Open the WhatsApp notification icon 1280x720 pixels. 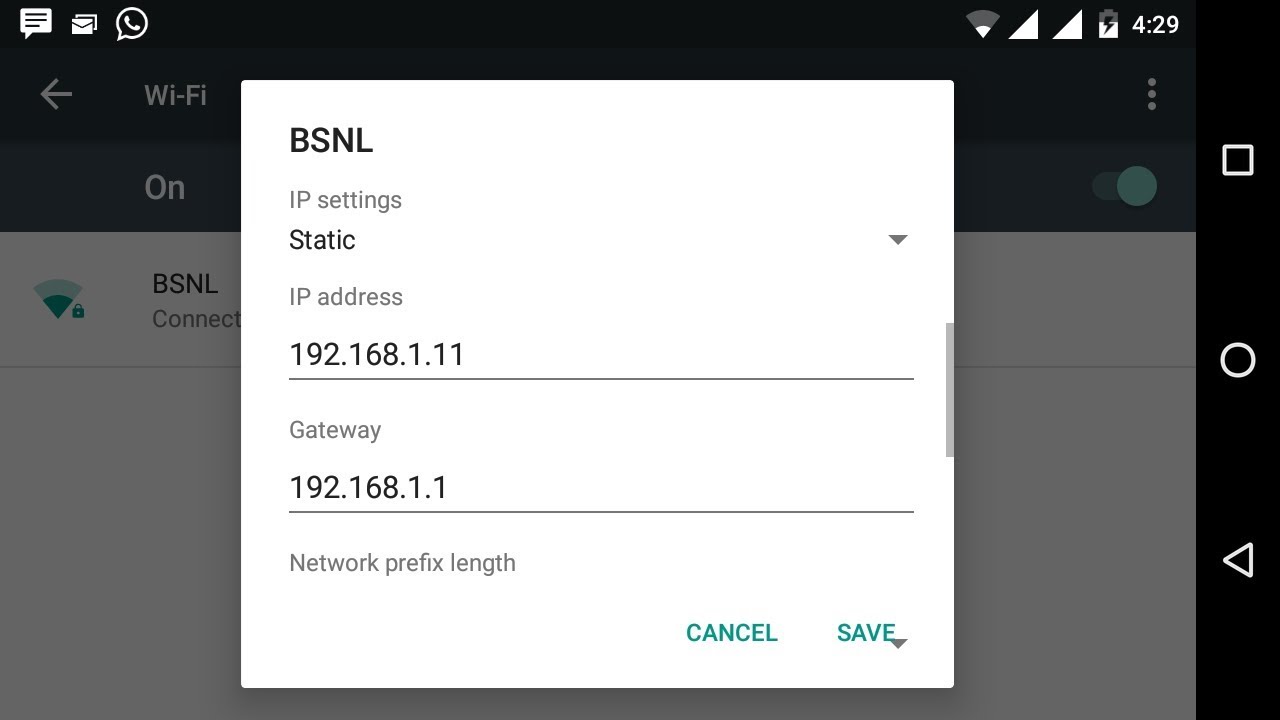(x=131, y=22)
